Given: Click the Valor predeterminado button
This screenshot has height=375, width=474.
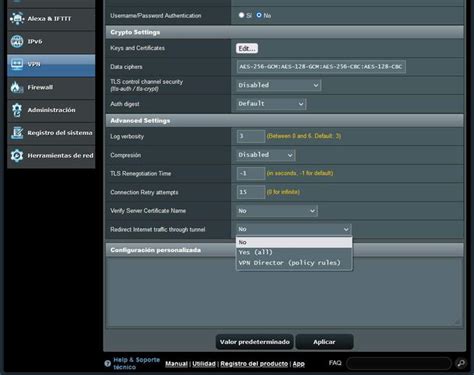Looking at the screenshot, I should point(255,342).
